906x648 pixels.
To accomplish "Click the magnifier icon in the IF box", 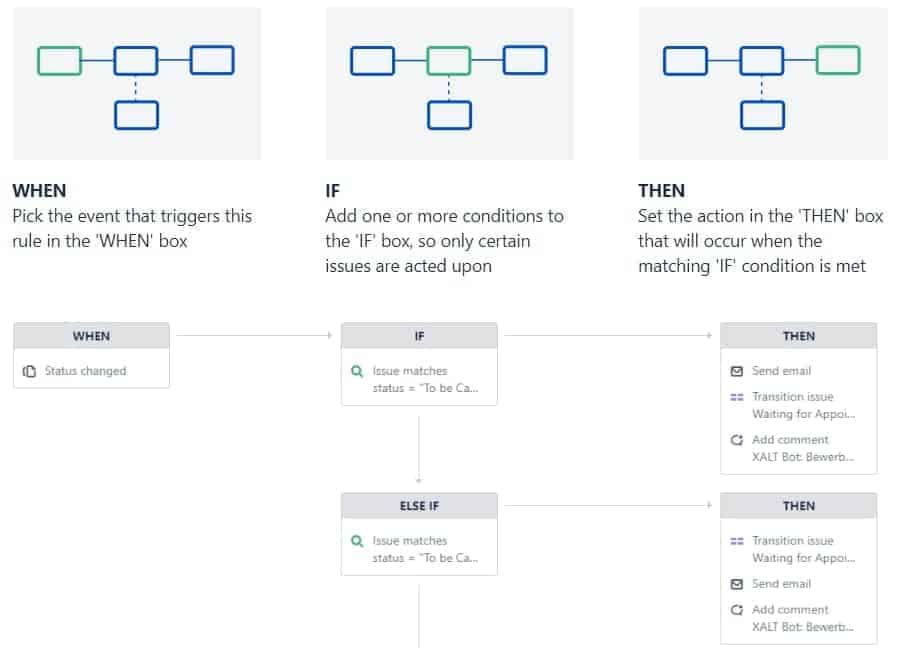I will [x=357, y=371].
